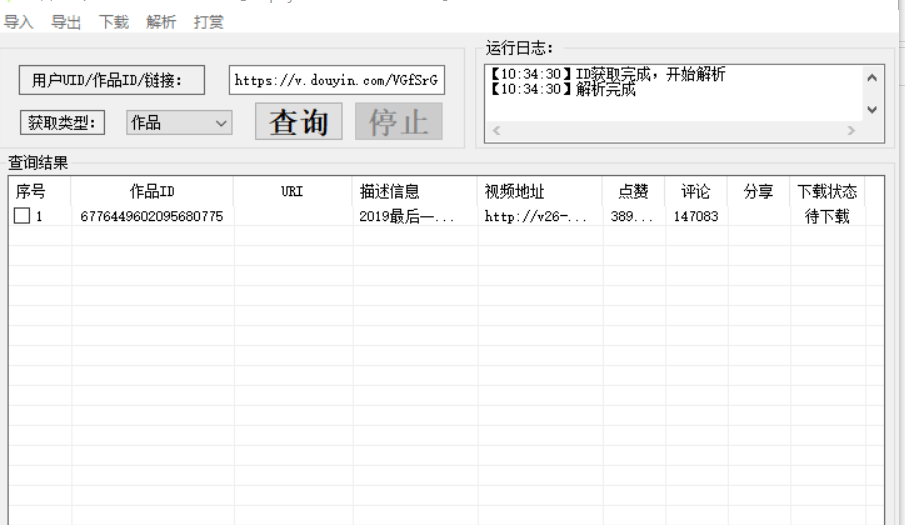Click the 用户UID/作品ID/链接 label button
Screen dimensions: 905x525
(x=112, y=81)
